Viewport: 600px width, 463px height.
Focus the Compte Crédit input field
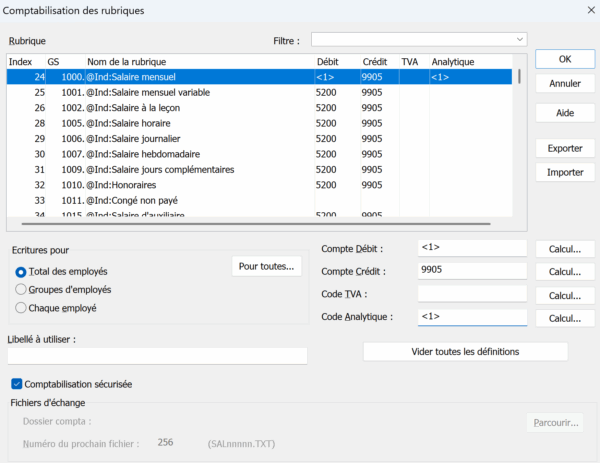tap(471, 271)
